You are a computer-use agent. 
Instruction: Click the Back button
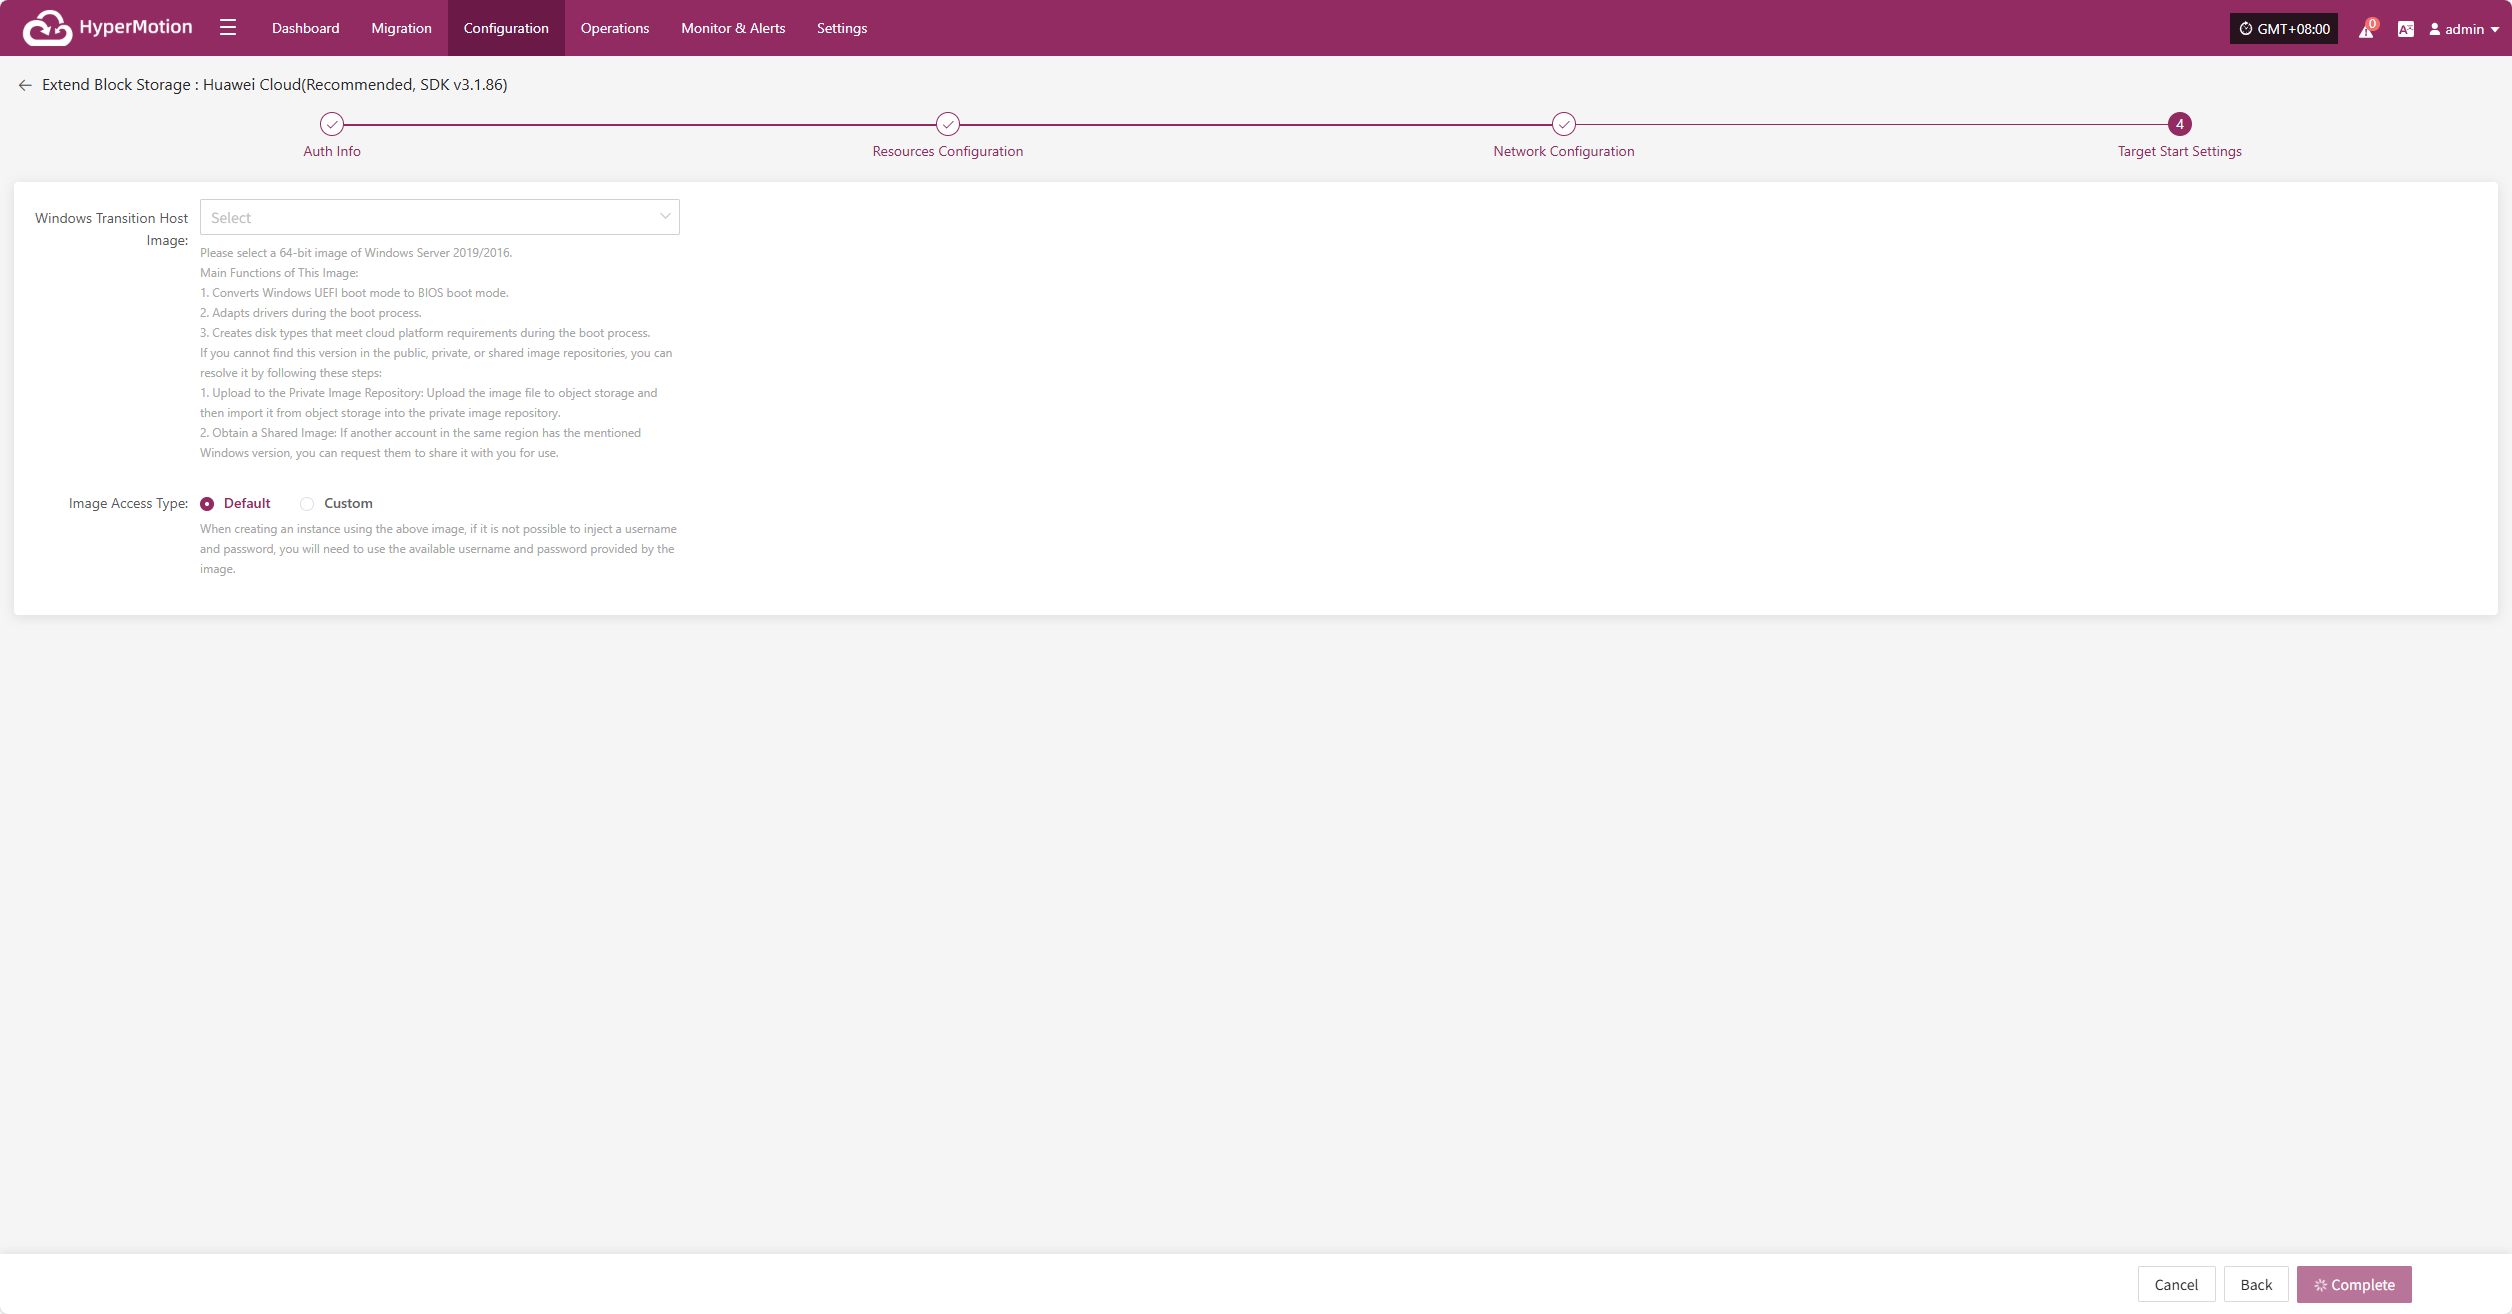click(2256, 1284)
